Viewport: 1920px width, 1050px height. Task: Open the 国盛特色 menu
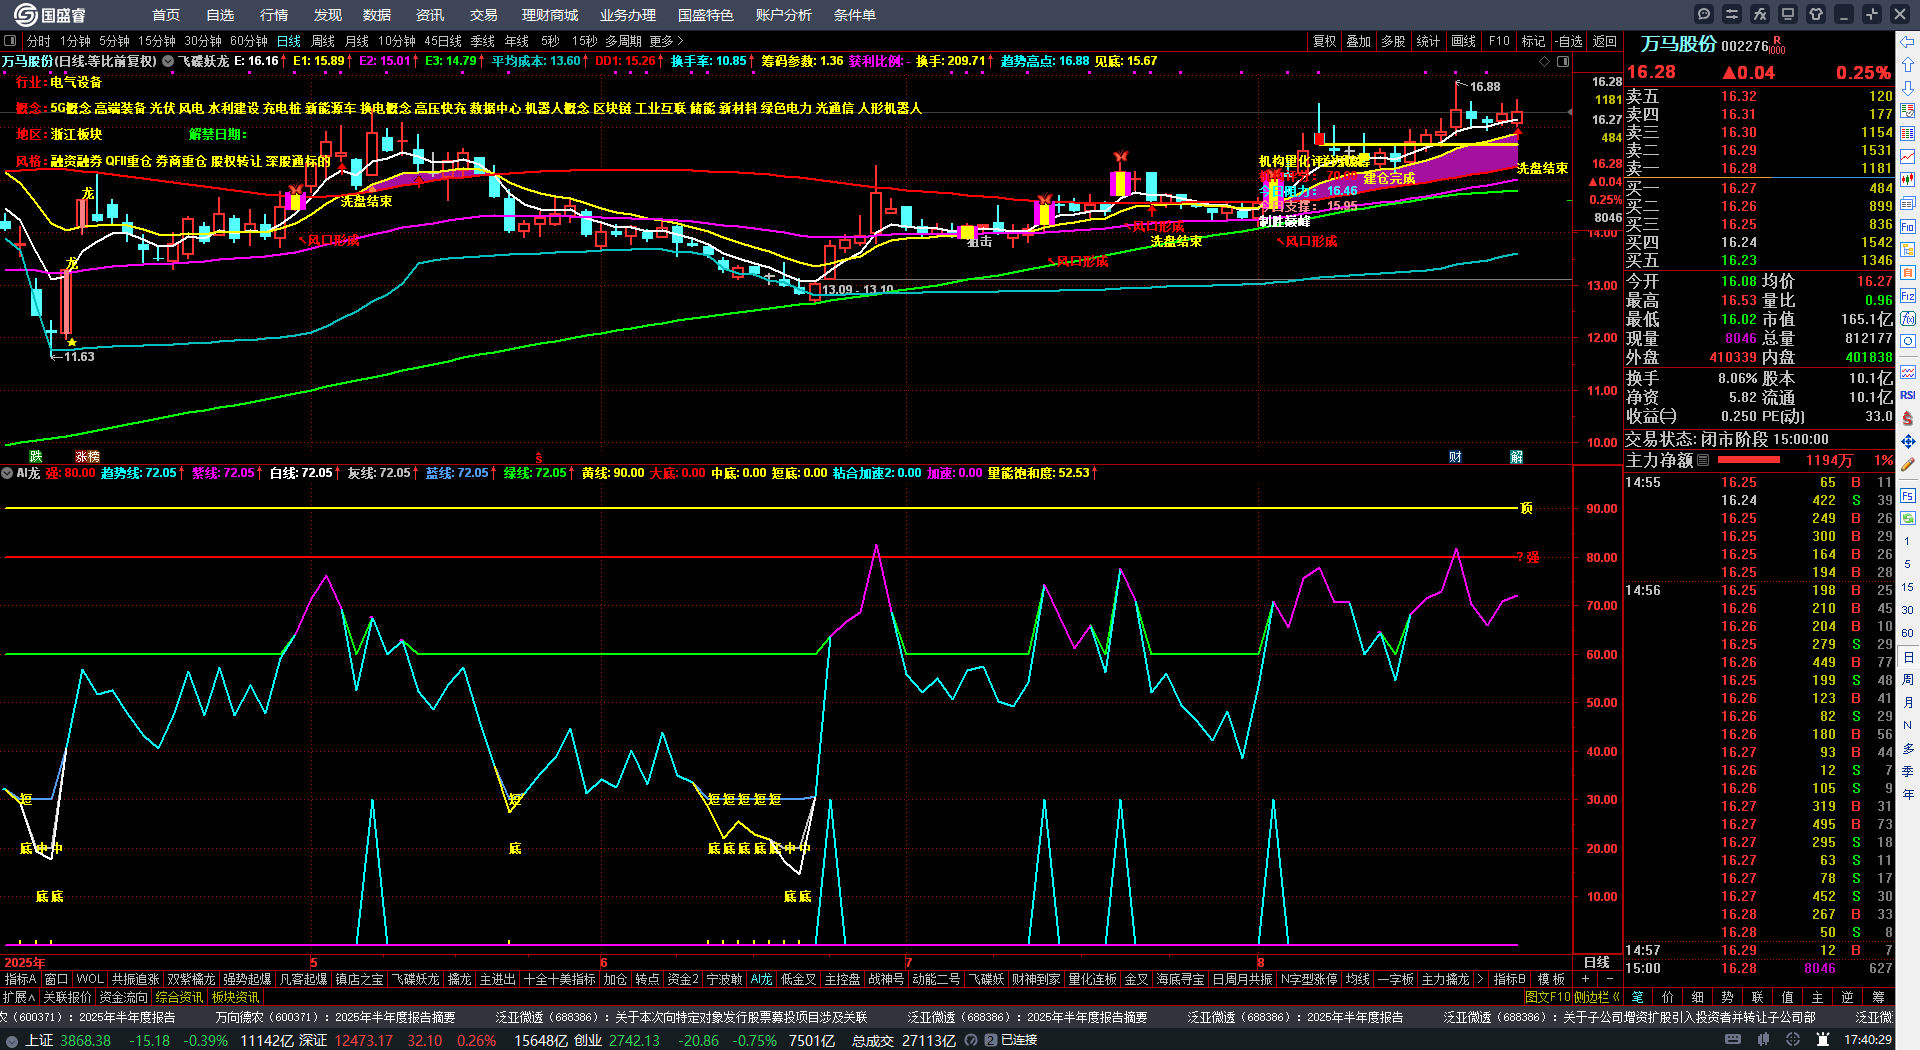click(x=705, y=15)
